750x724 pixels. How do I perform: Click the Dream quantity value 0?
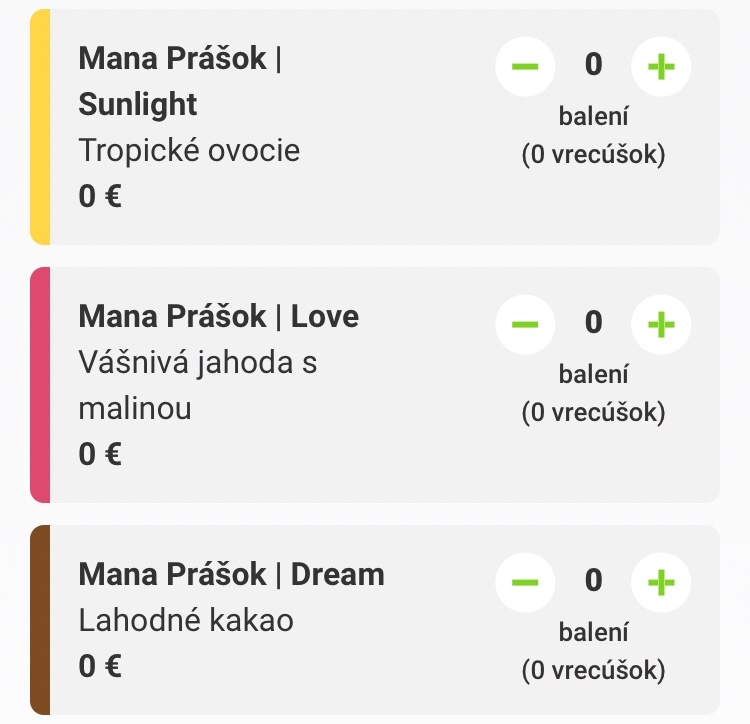[x=593, y=580]
